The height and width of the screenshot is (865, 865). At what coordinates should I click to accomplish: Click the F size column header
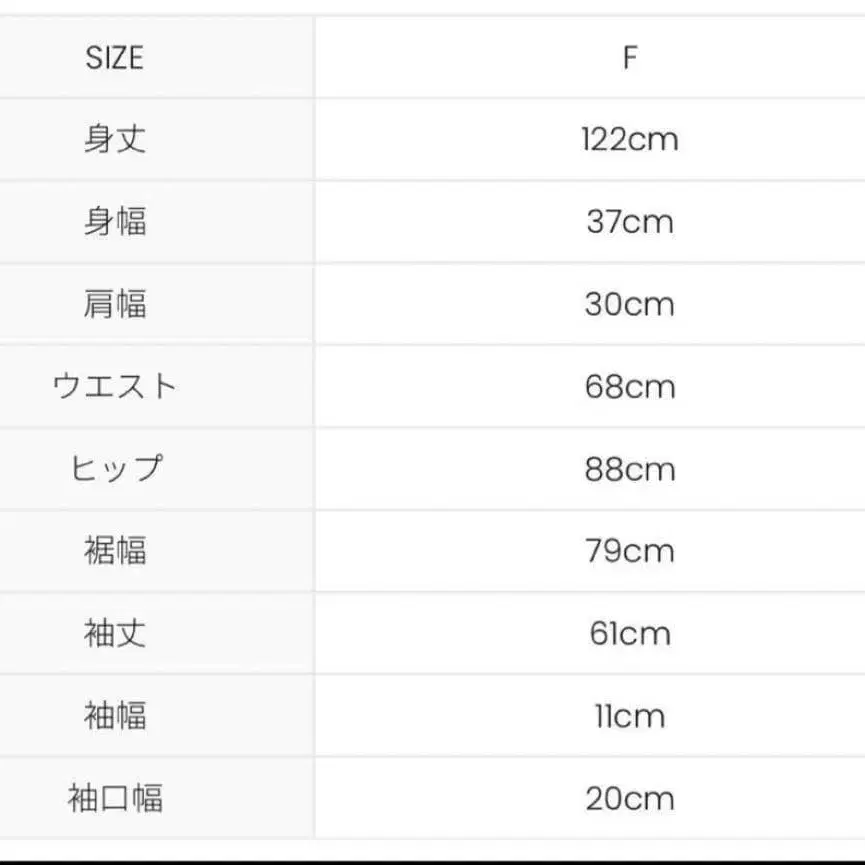click(x=629, y=58)
